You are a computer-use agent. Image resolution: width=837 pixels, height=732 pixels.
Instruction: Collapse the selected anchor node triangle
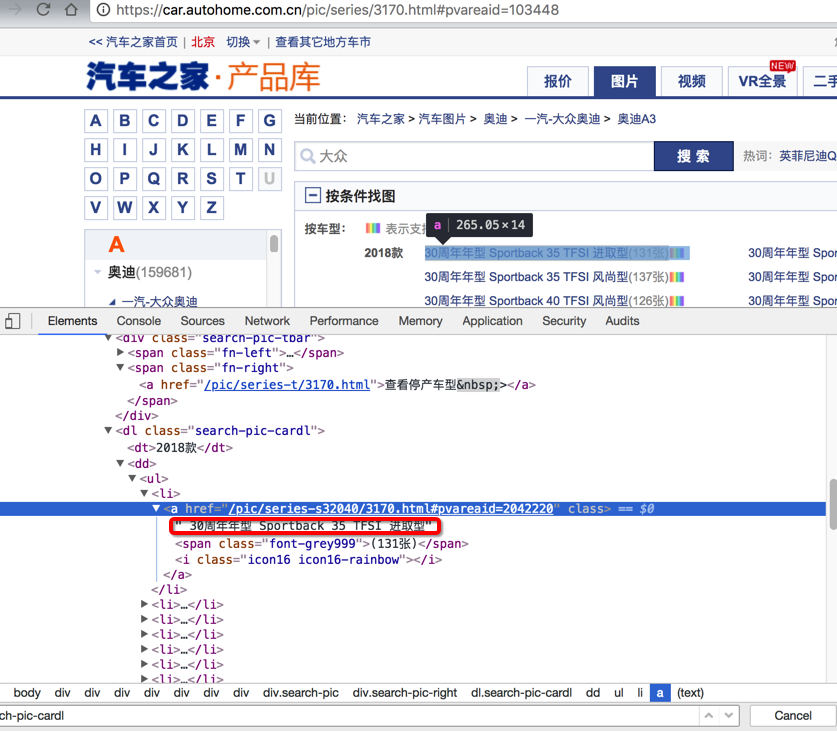[156, 508]
